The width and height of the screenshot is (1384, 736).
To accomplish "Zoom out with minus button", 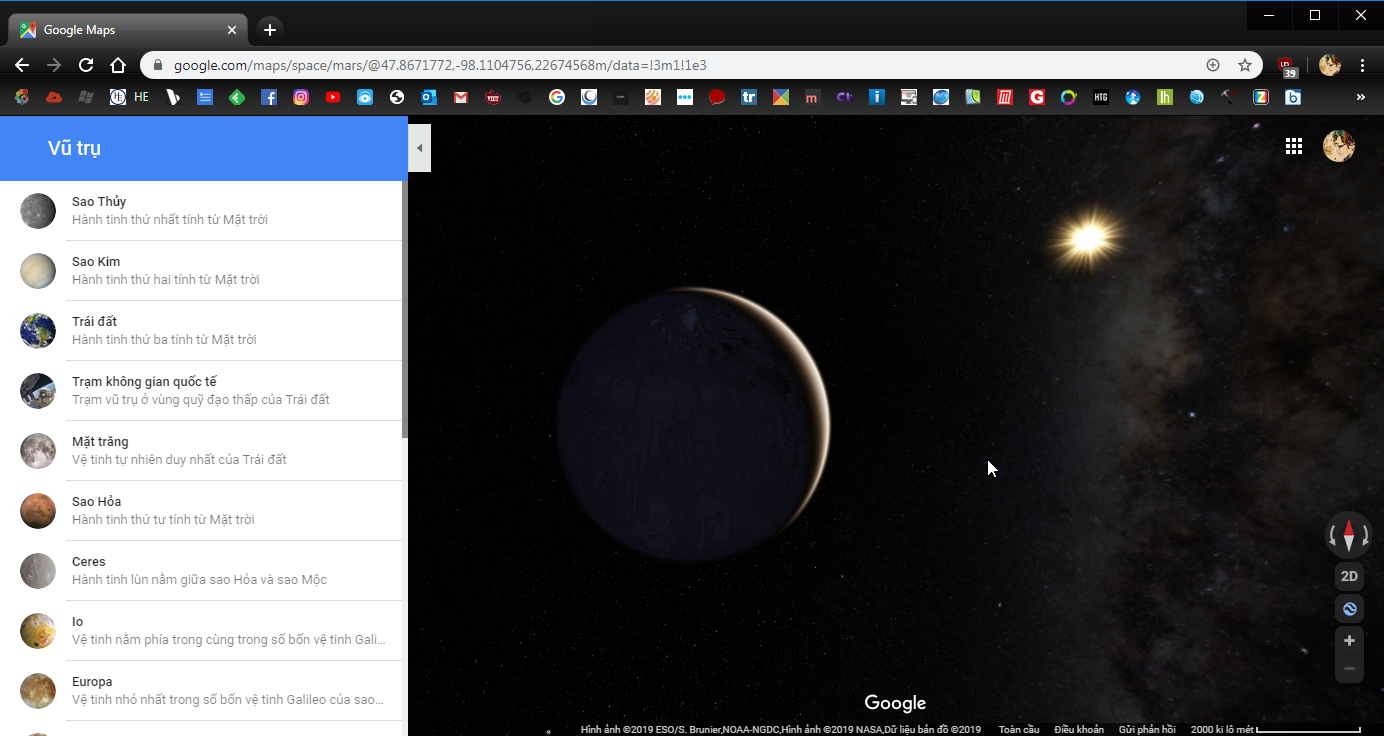I will pos(1349,669).
